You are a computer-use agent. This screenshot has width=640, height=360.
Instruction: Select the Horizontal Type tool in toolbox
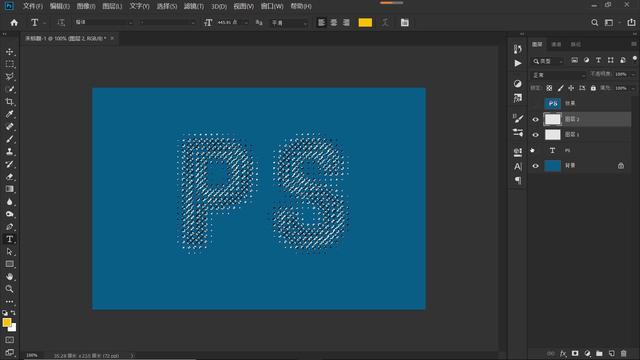tap(9, 239)
